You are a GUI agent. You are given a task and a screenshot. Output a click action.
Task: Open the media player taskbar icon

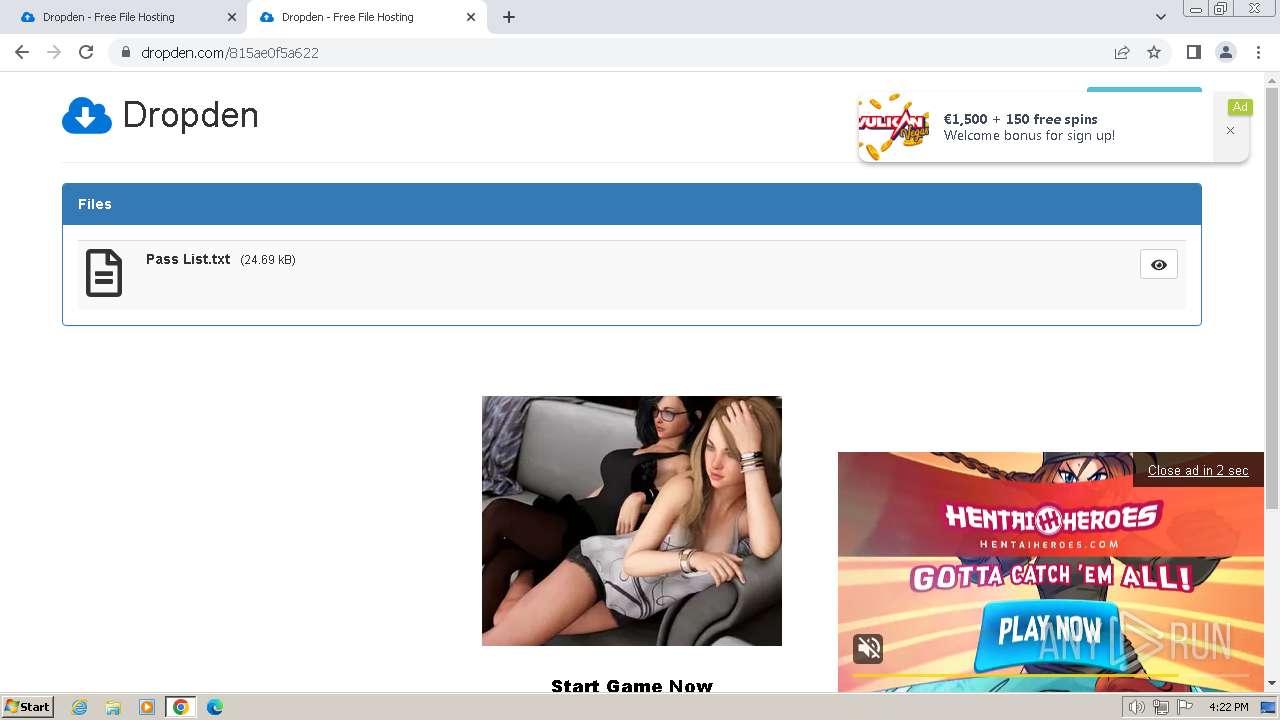coord(147,707)
